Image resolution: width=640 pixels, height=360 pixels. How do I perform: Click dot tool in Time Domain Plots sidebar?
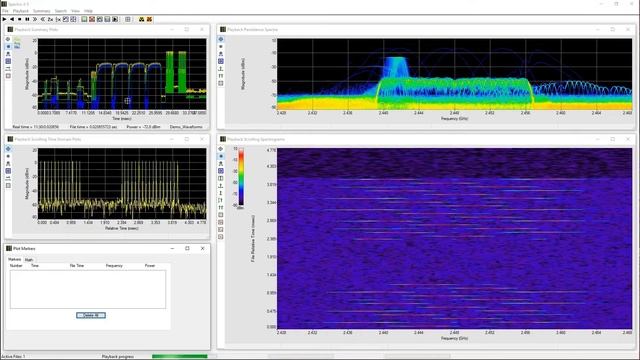coord(8,156)
